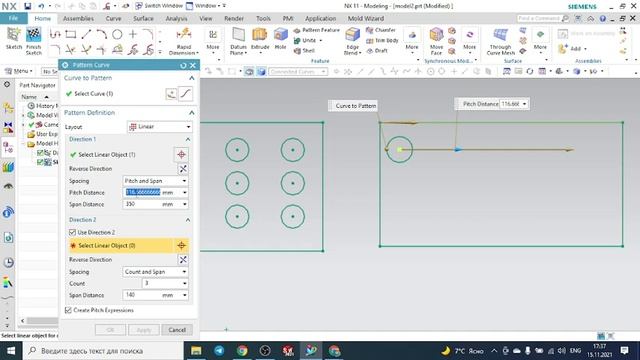Click the Cancel button
The image size is (640, 360).
click(x=177, y=330)
